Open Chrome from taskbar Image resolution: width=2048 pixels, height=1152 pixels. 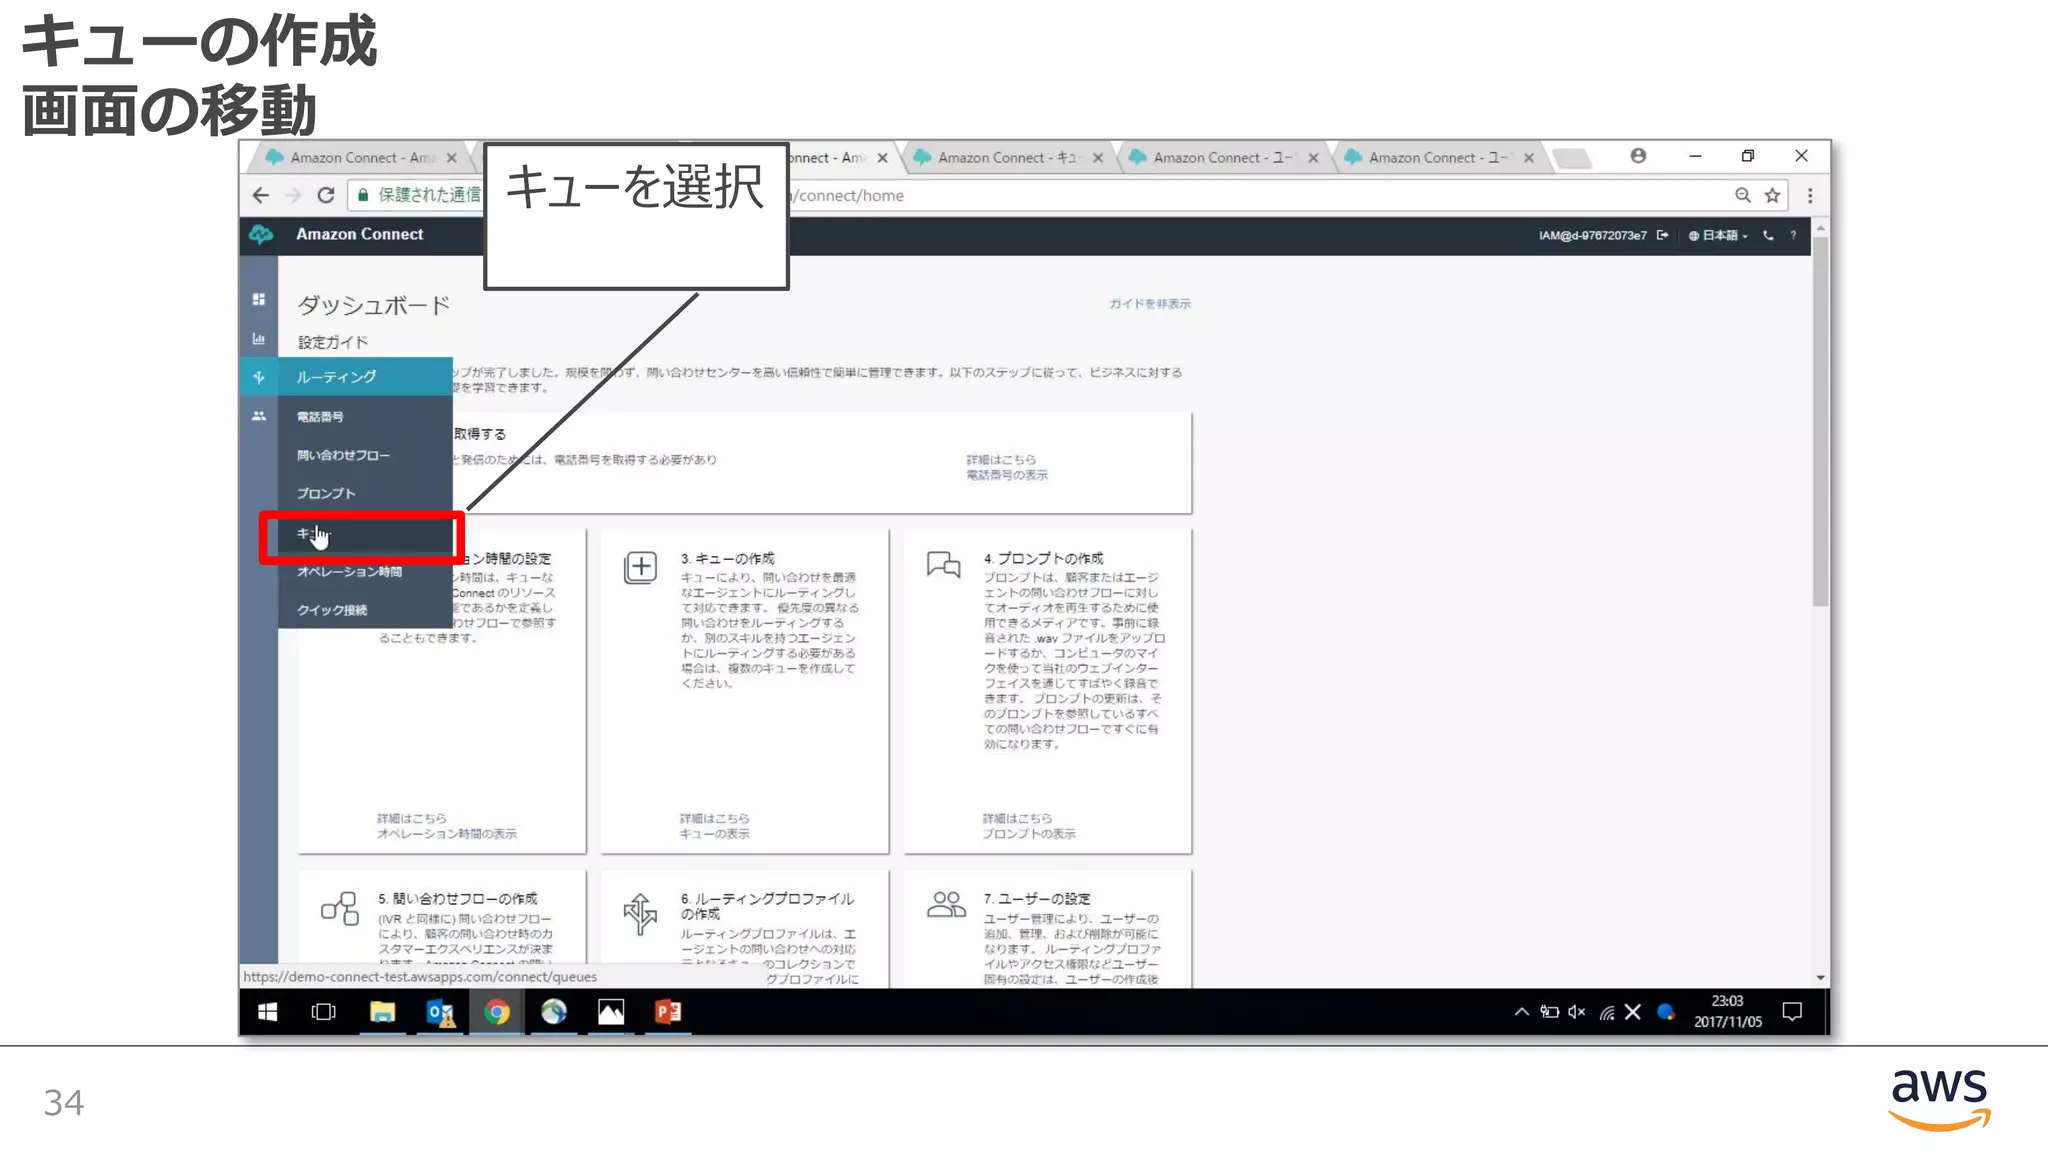click(x=497, y=1012)
